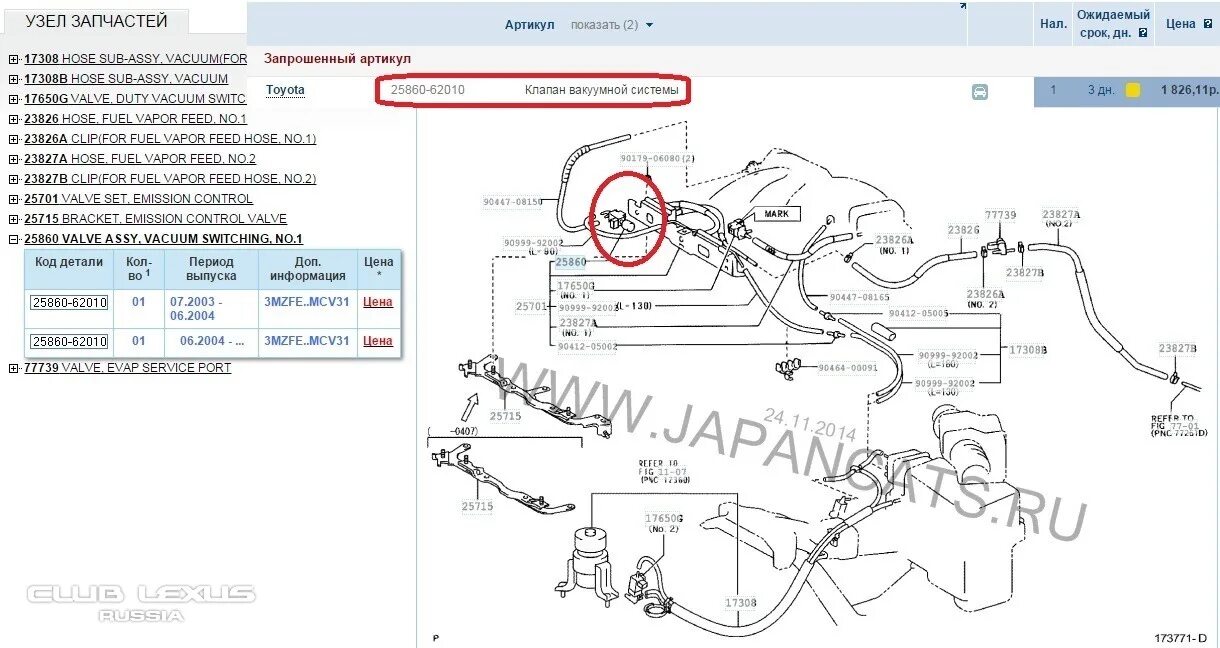Select 25860 VALVE ASSY, VACUUM SWITCHING, NO.1
Screen dimensions: 1220x648
(163, 239)
